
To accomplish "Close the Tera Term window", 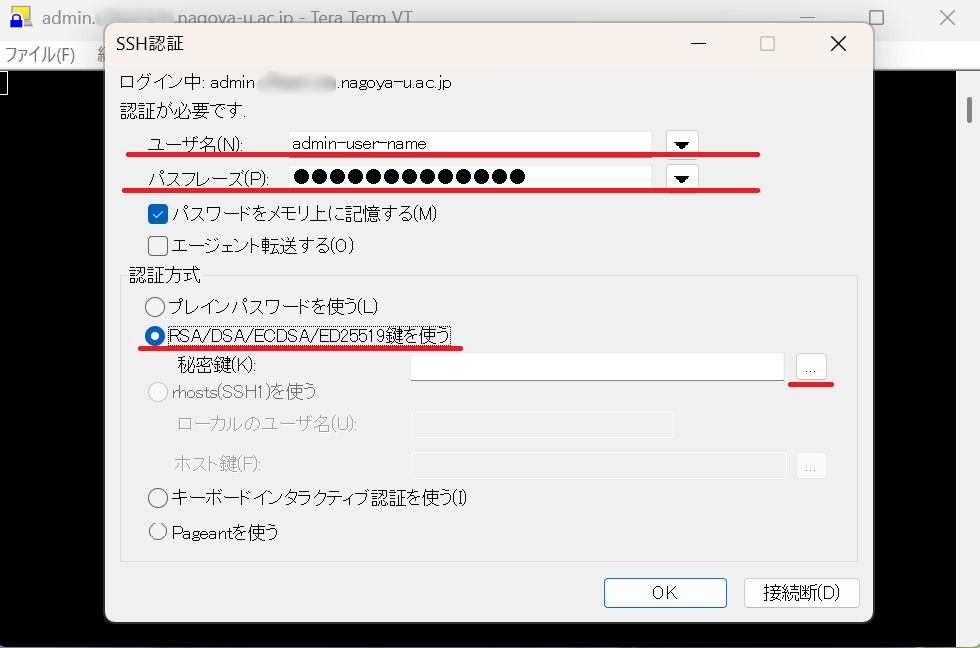I will [948, 17].
